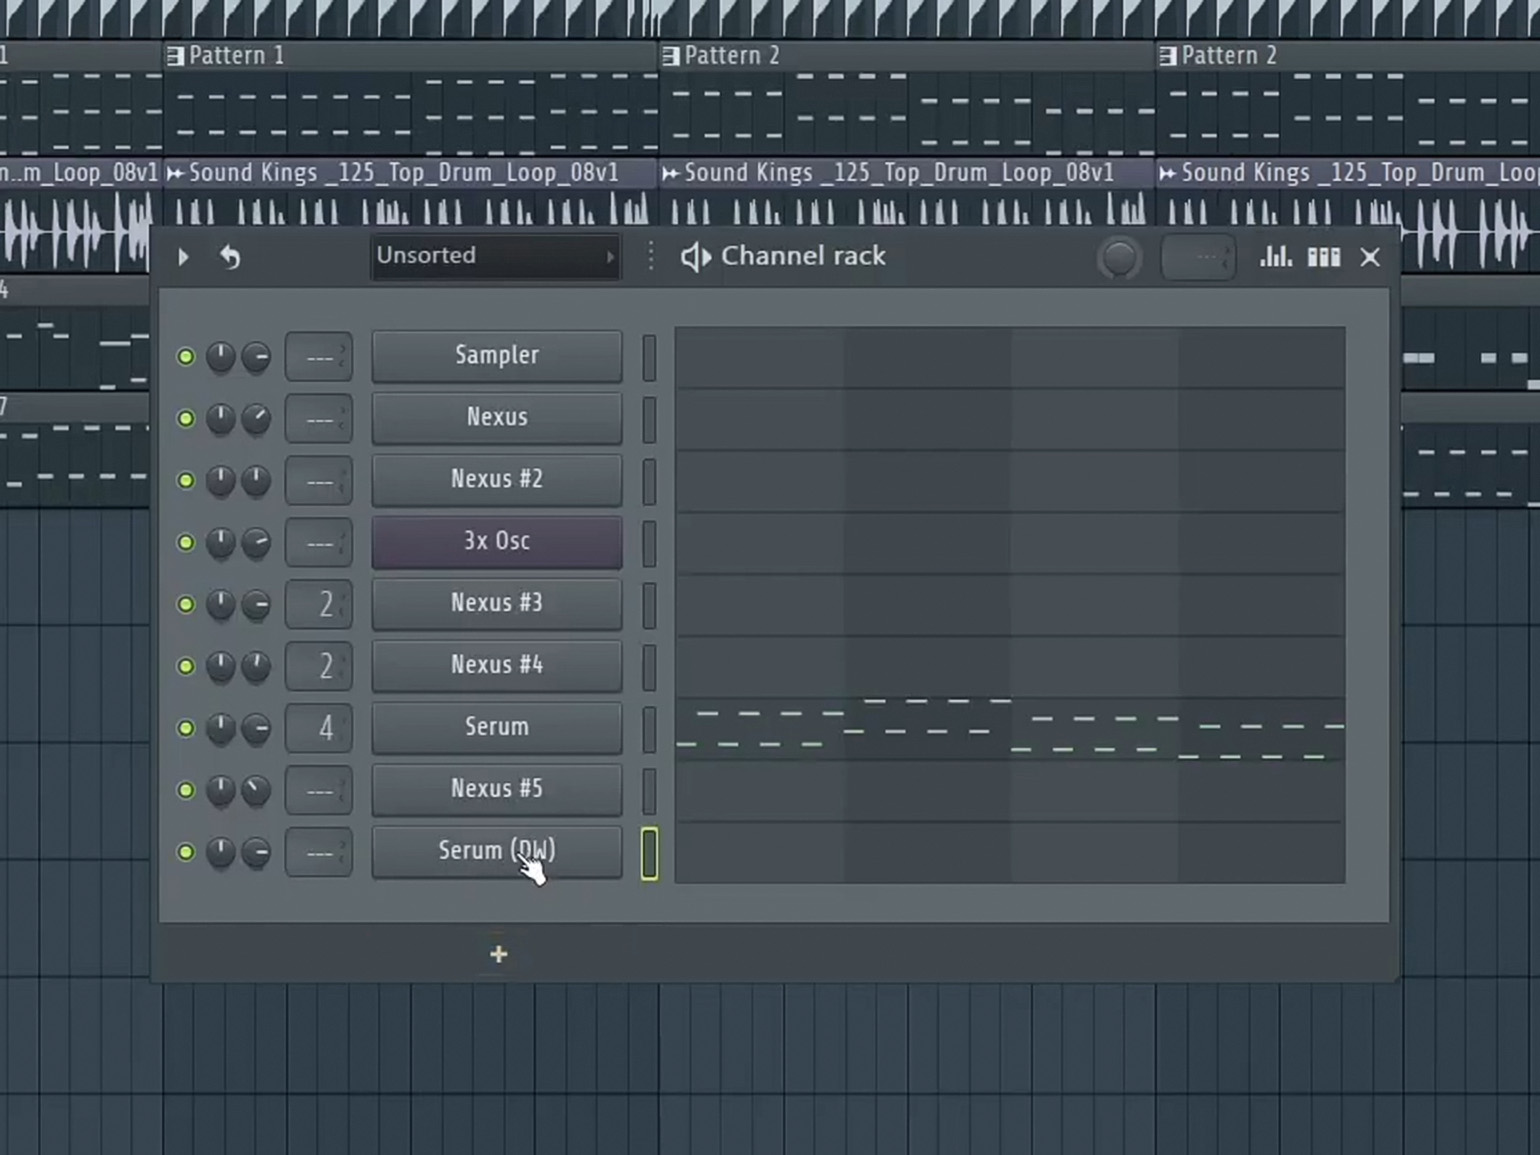Image resolution: width=1540 pixels, height=1155 pixels.
Task: Click the Sampler channel panning knob
Action: [x=220, y=357]
